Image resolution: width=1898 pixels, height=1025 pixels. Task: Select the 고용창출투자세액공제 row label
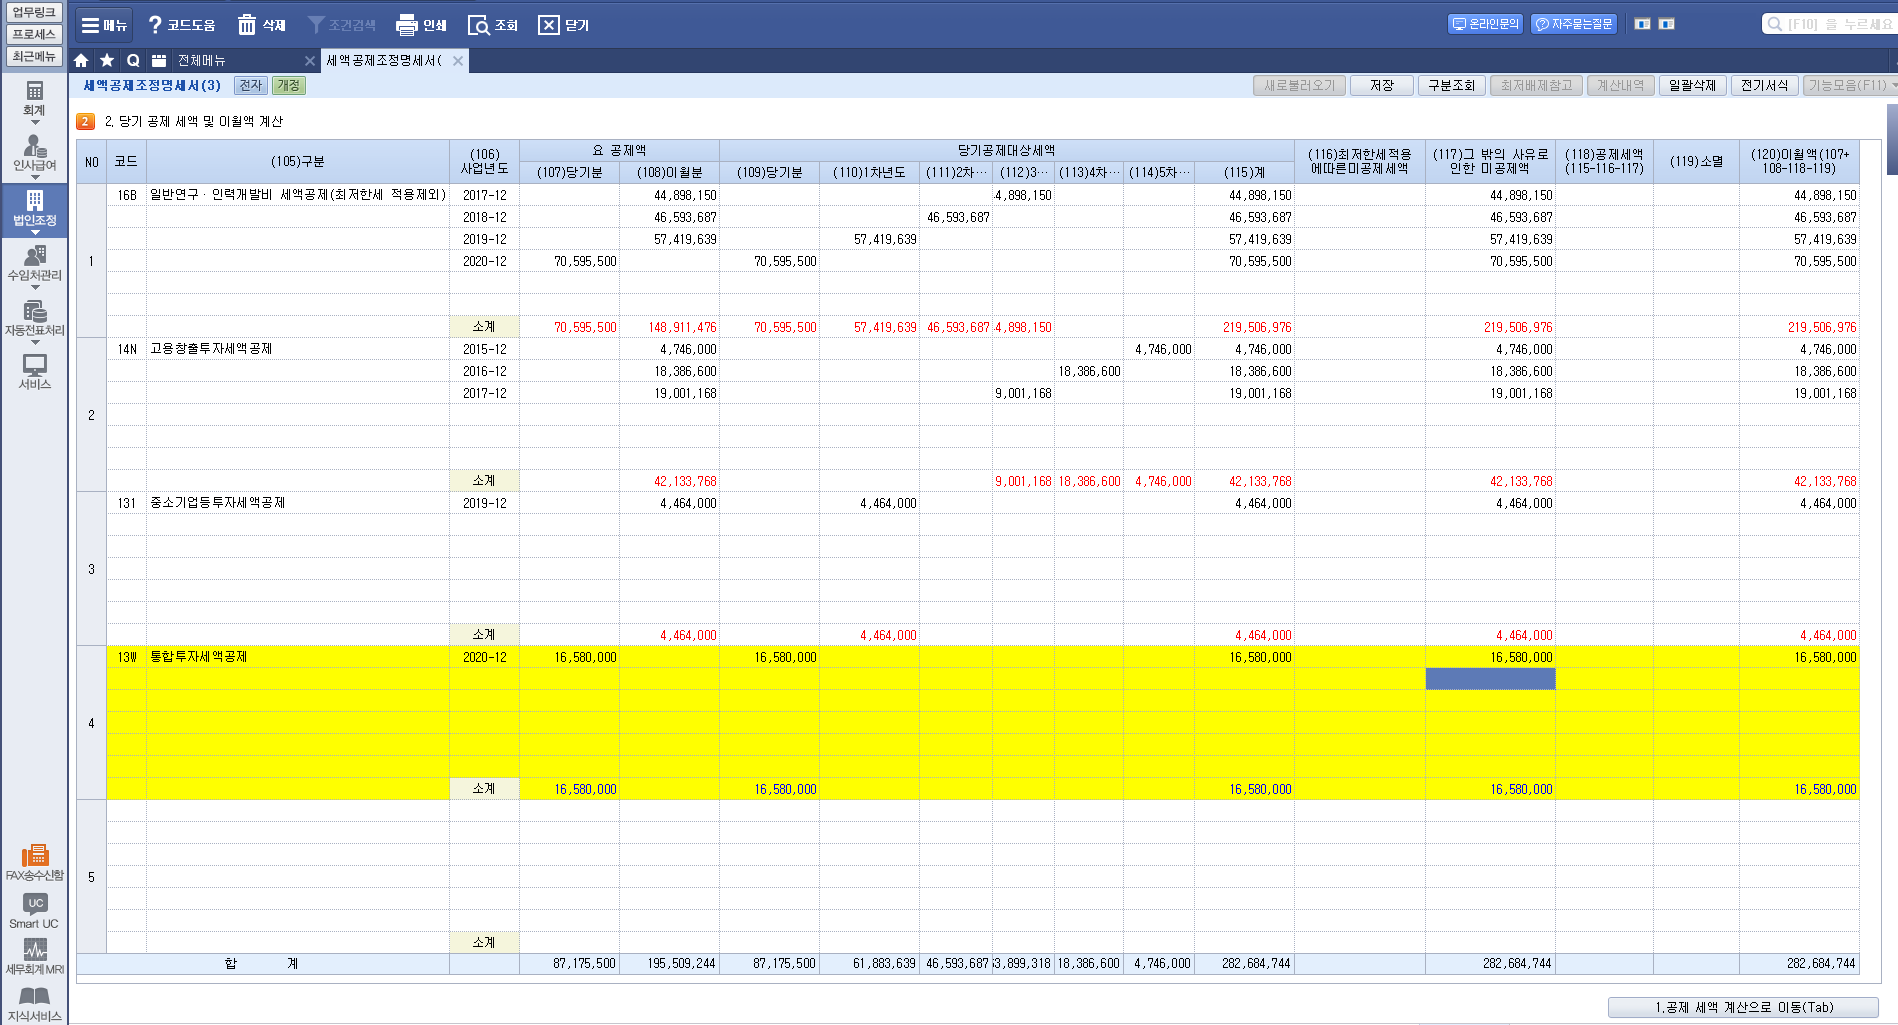pos(211,349)
